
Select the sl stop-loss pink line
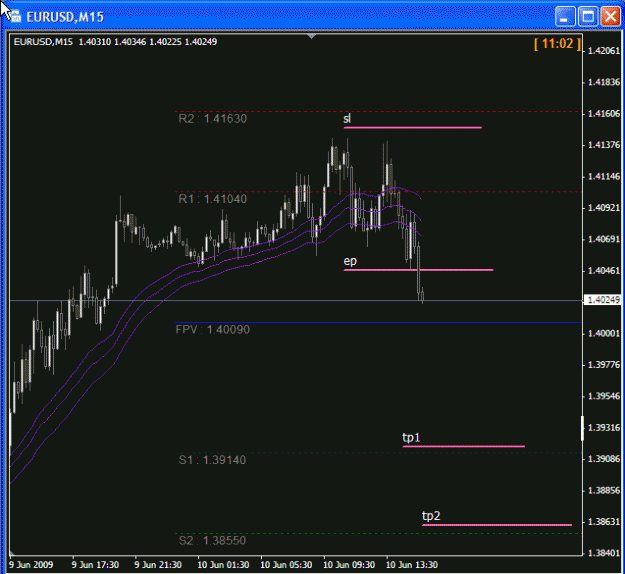point(413,128)
